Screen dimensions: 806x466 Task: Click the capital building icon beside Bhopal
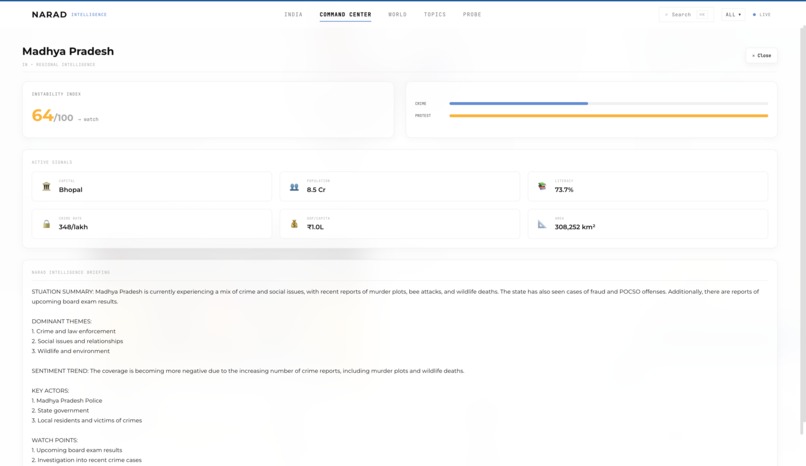coord(46,187)
